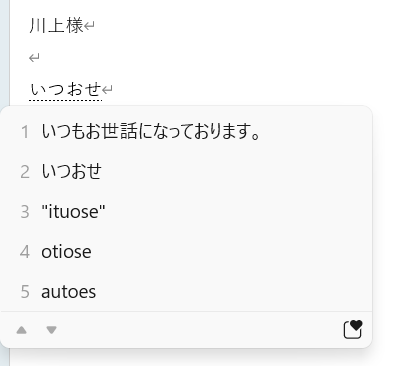Click number 2 beside いつおせ candidate
Screen dimensions: 408x366
(x=25, y=172)
